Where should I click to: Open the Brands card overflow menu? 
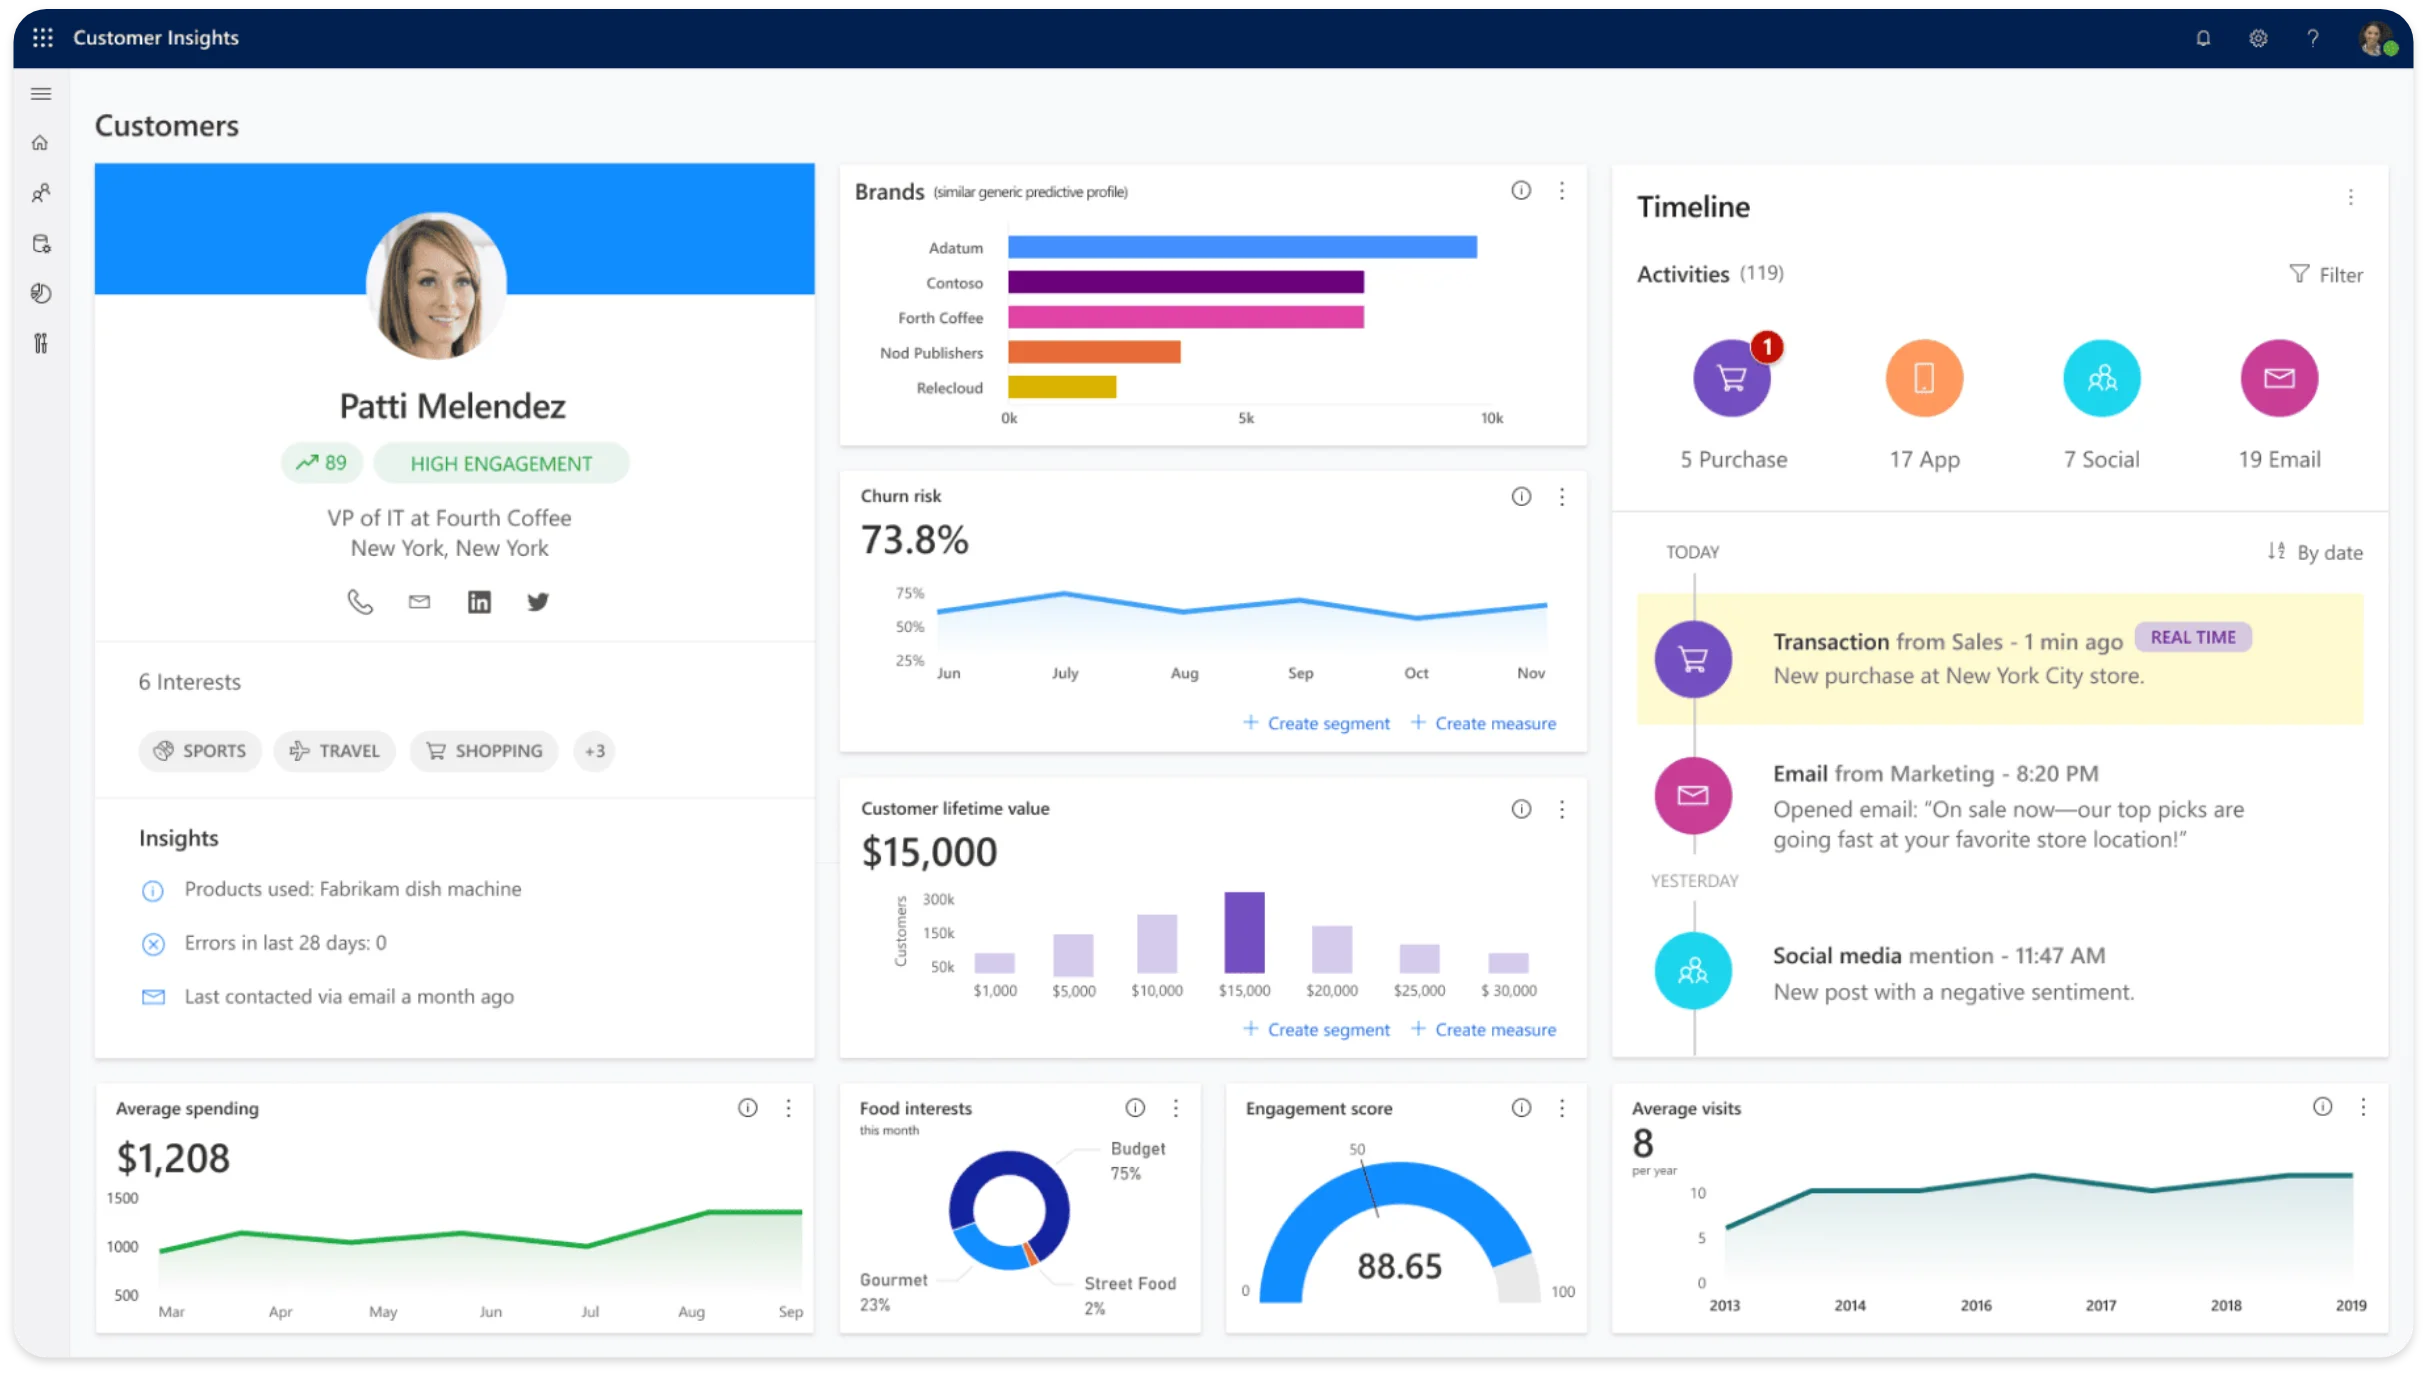1562,190
